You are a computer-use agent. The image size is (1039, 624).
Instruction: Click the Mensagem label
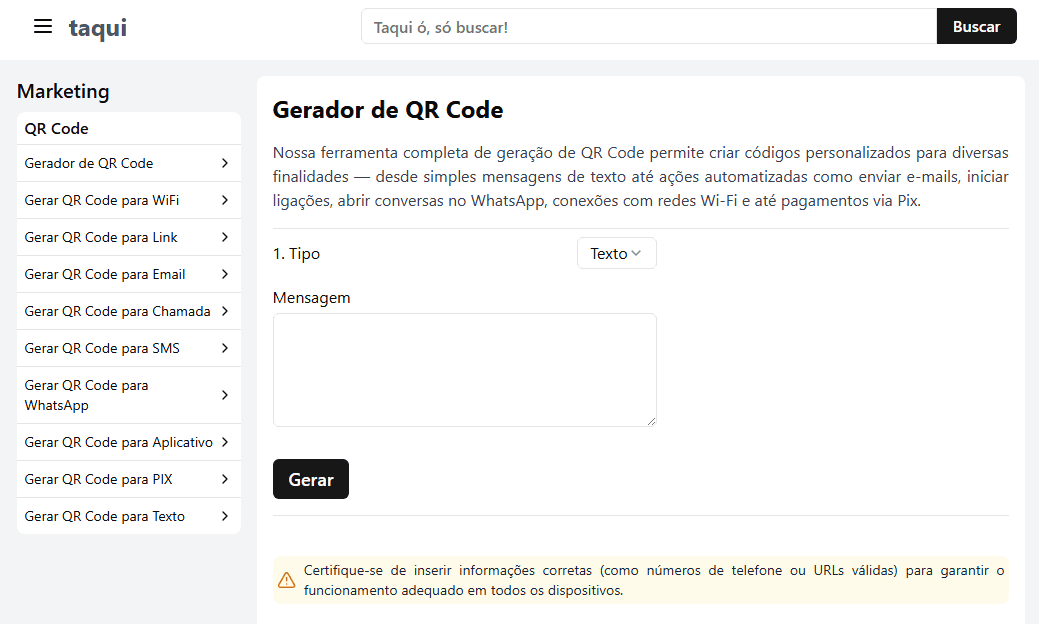[311, 298]
